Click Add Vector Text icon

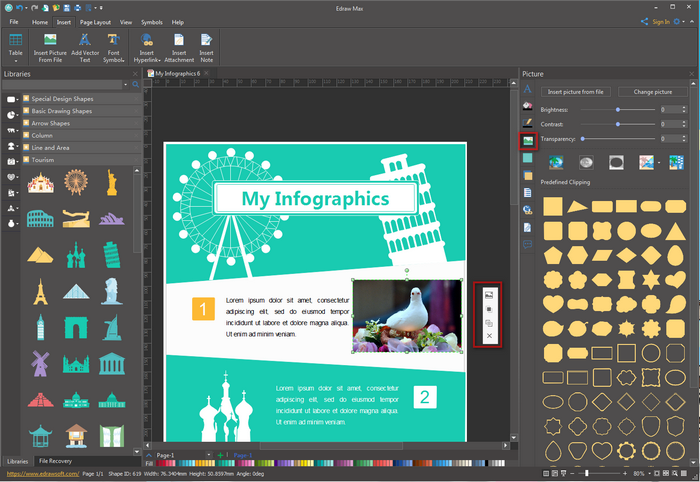coord(84,41)
